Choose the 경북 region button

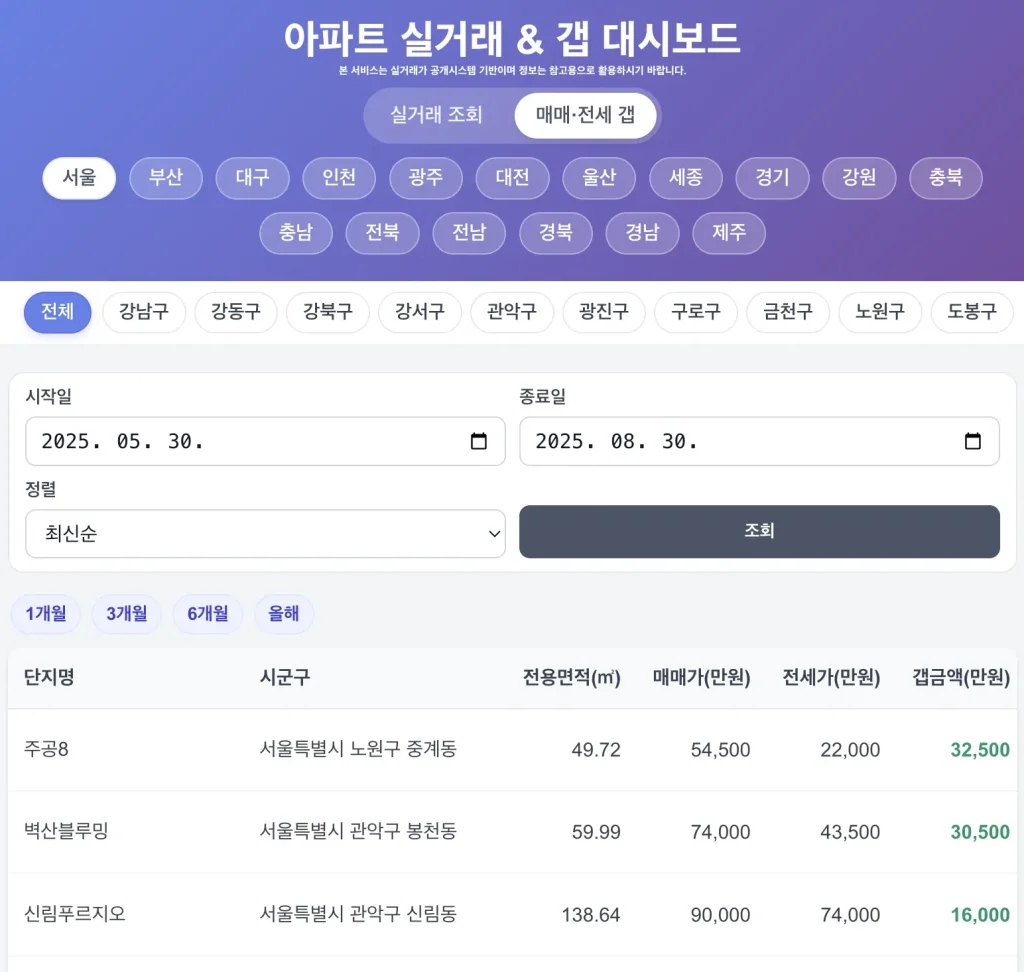click(x=556, y=233)
